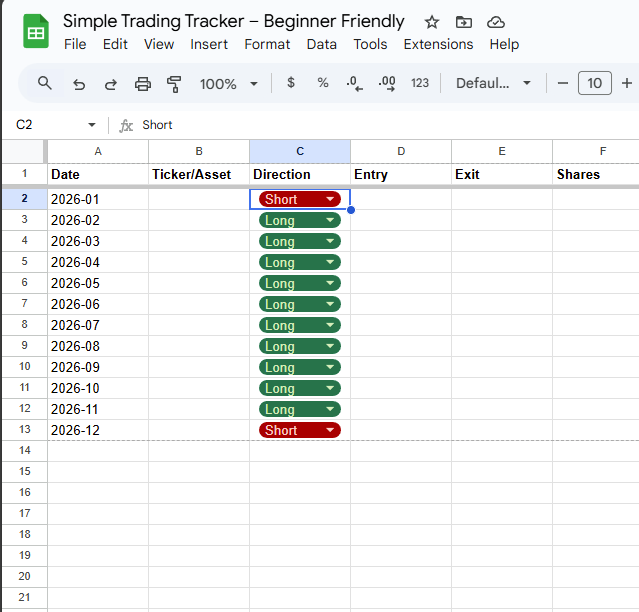Open the Google Sheets home icon
Viewport: 639px width, 612px height.
pyautogui.click(x=36, y=31)
